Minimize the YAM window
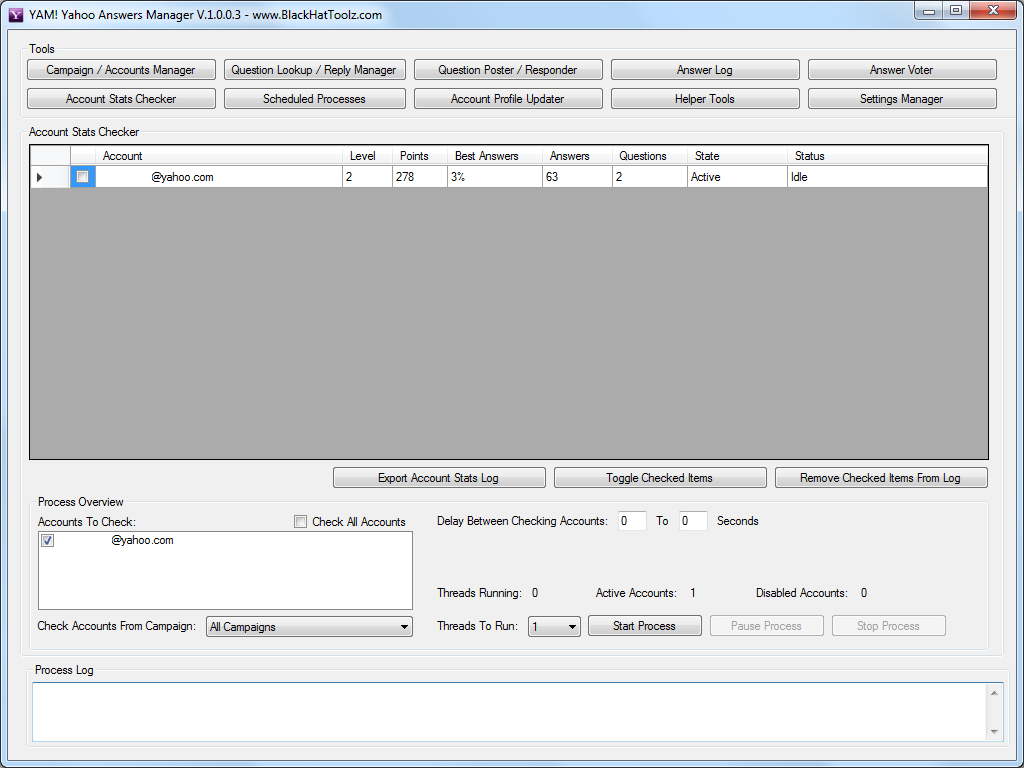This screenshot has height=768, width=1024. (x=929, y=11)
